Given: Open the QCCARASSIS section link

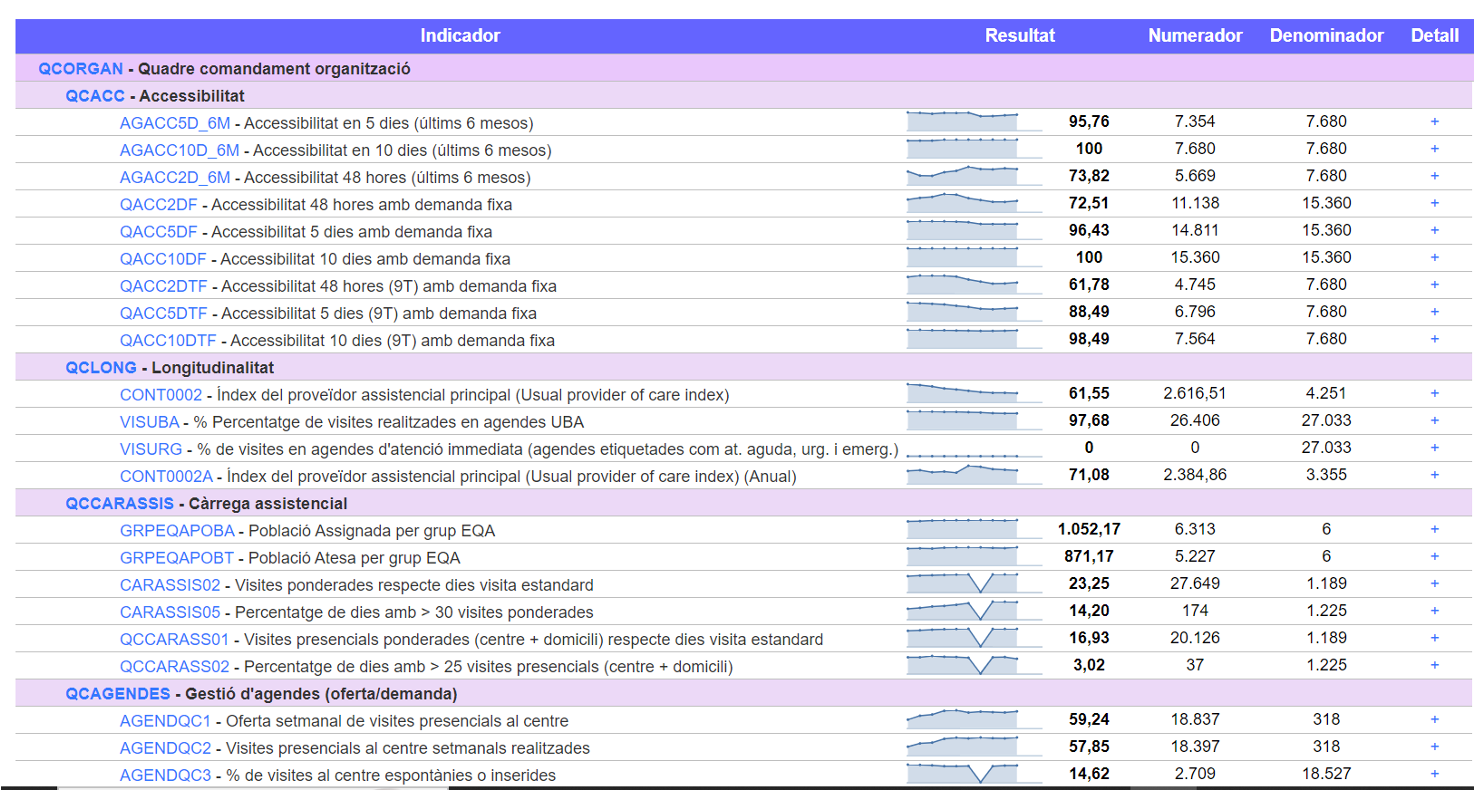Looking at the screenshot, I should click(x=119, y=503).
